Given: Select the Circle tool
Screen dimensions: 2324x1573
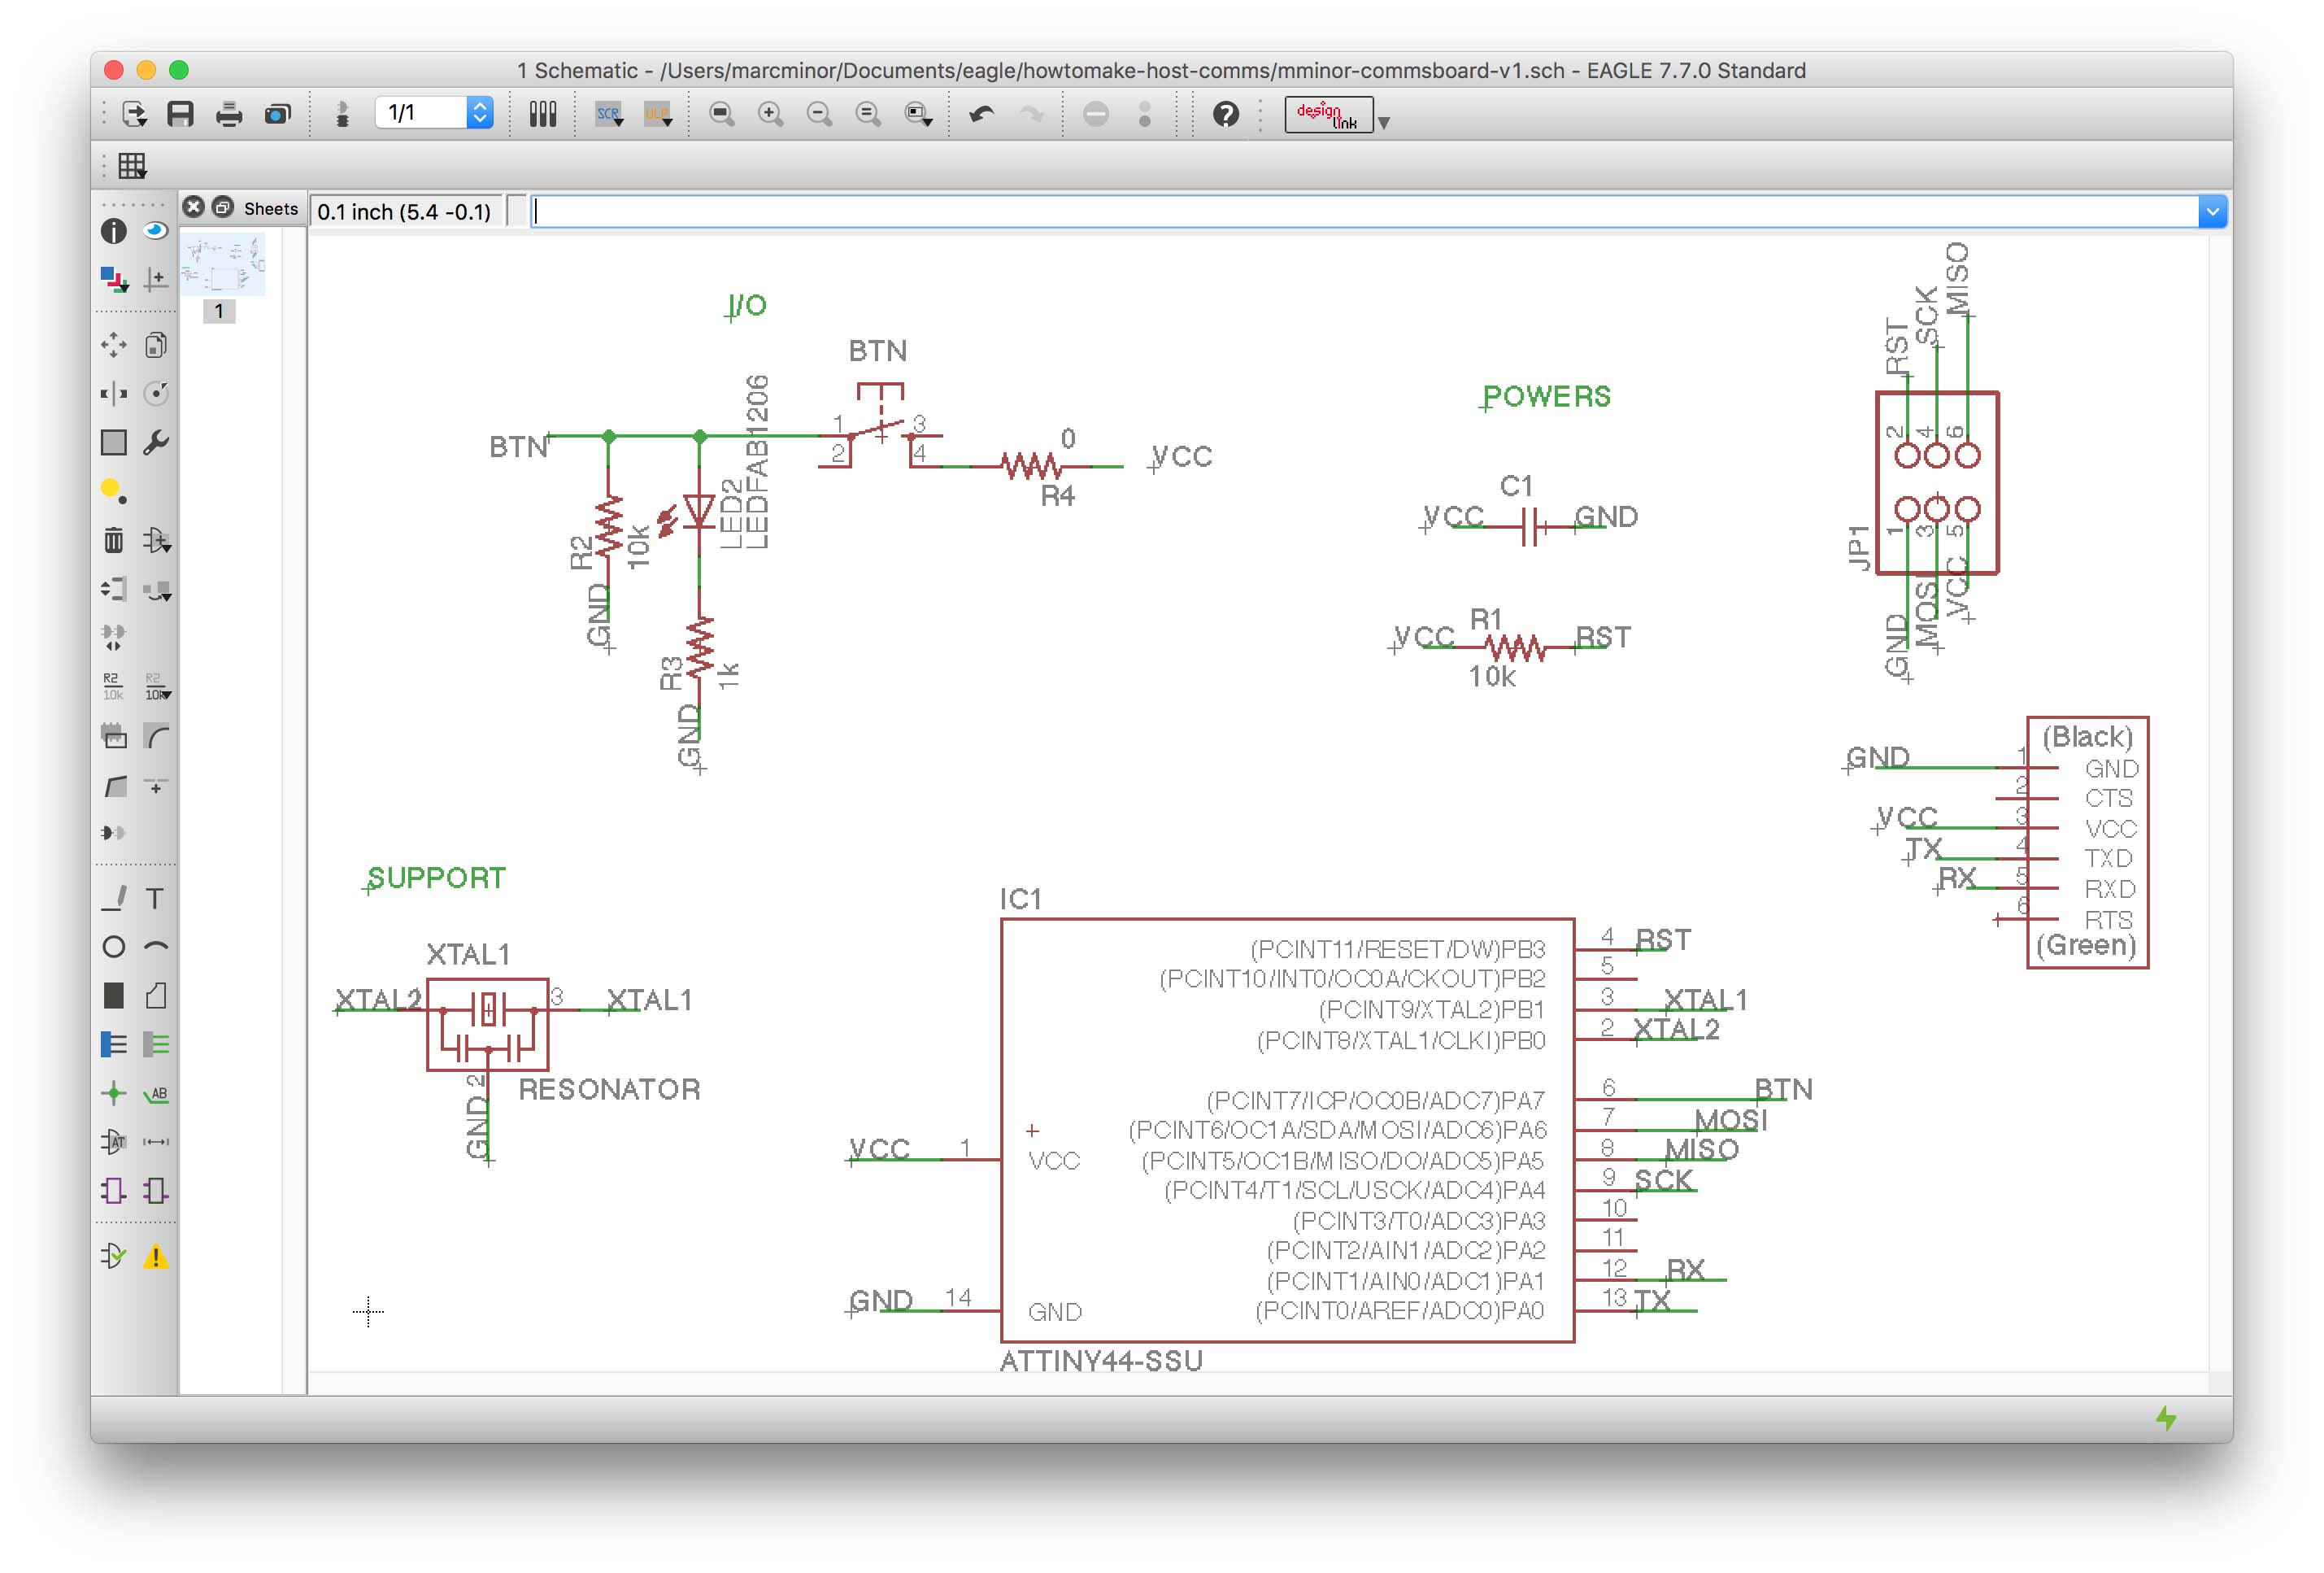Looking at the screenshot, I should (114, 947).
